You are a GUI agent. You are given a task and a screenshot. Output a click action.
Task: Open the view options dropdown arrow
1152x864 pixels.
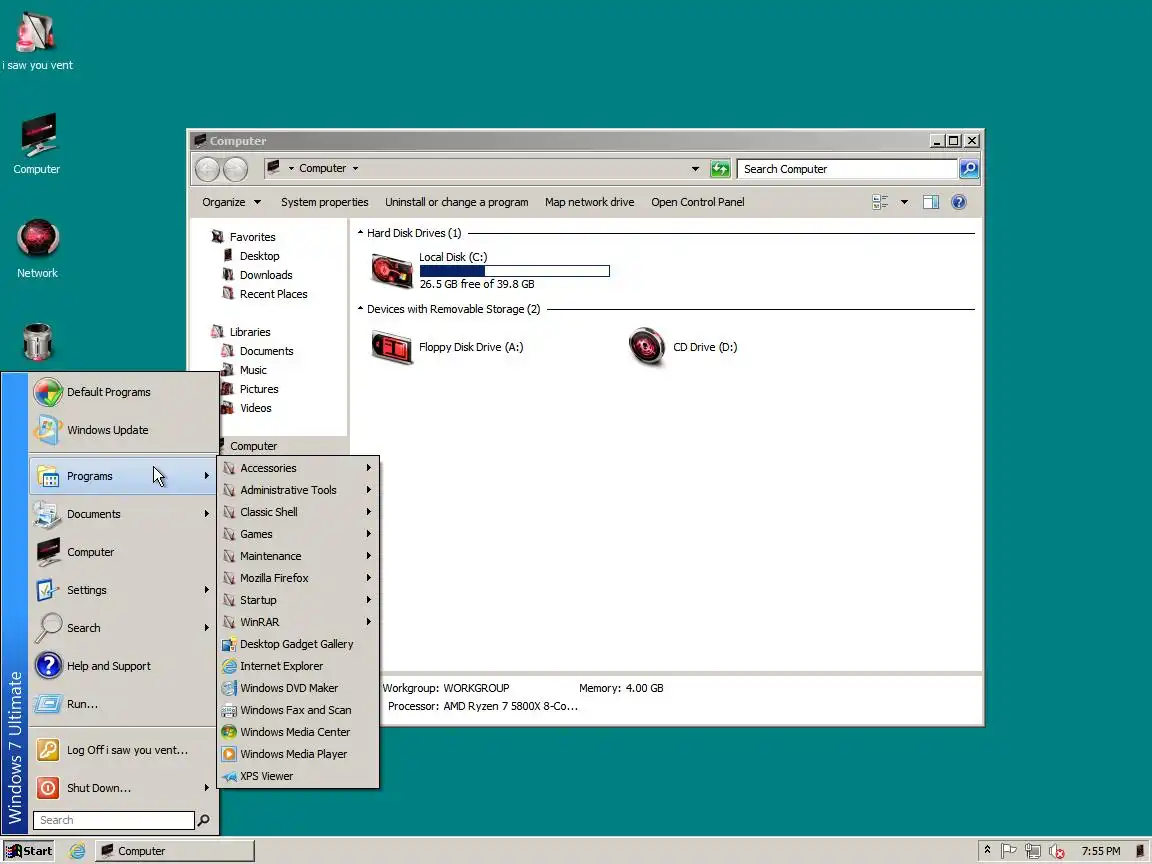pos(904,202)
